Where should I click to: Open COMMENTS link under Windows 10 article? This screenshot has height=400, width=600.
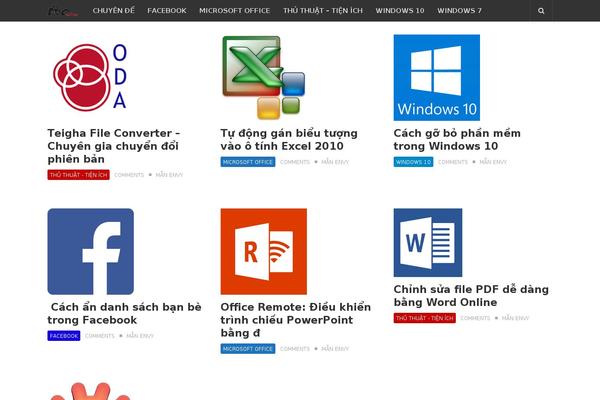[x=453, y=162]
